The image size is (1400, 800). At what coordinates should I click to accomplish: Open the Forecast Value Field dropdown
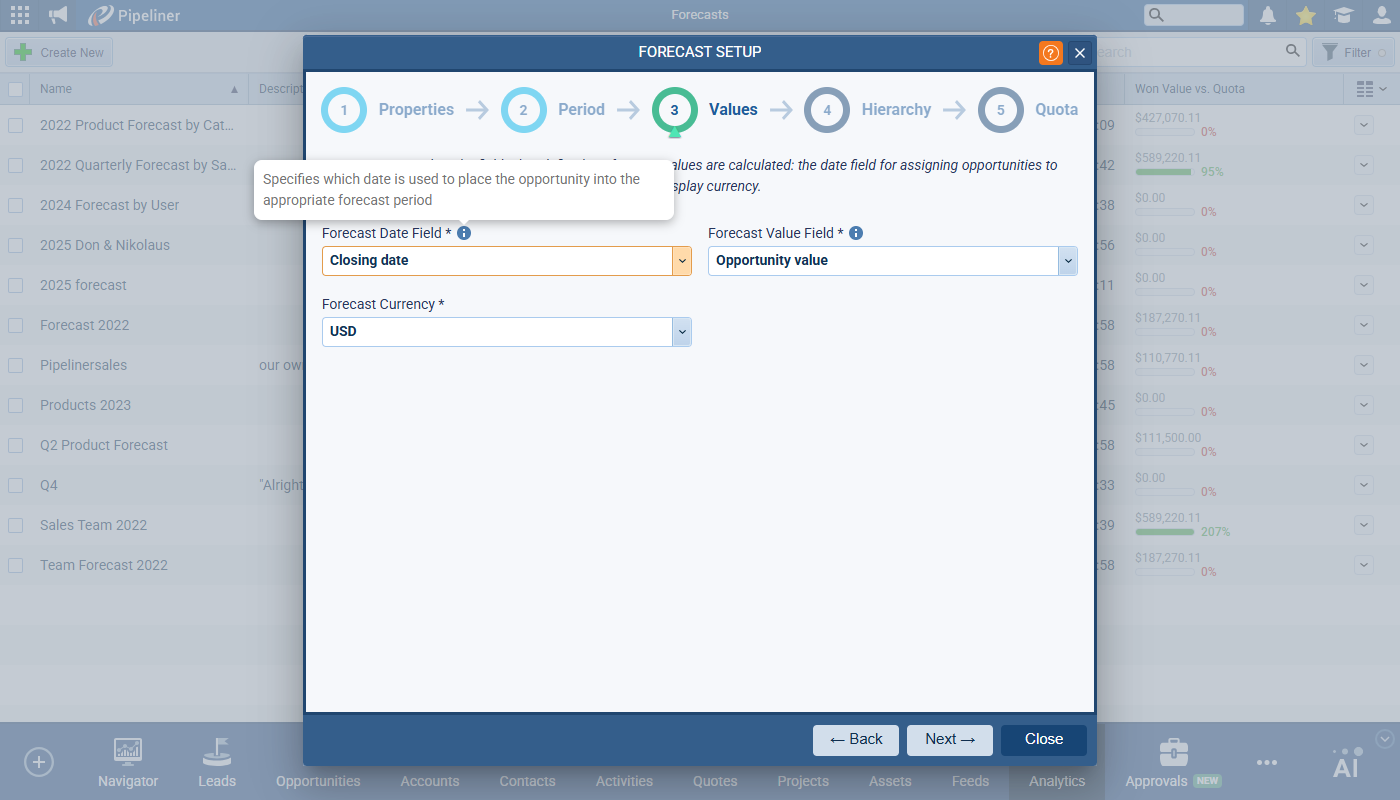1067,261
